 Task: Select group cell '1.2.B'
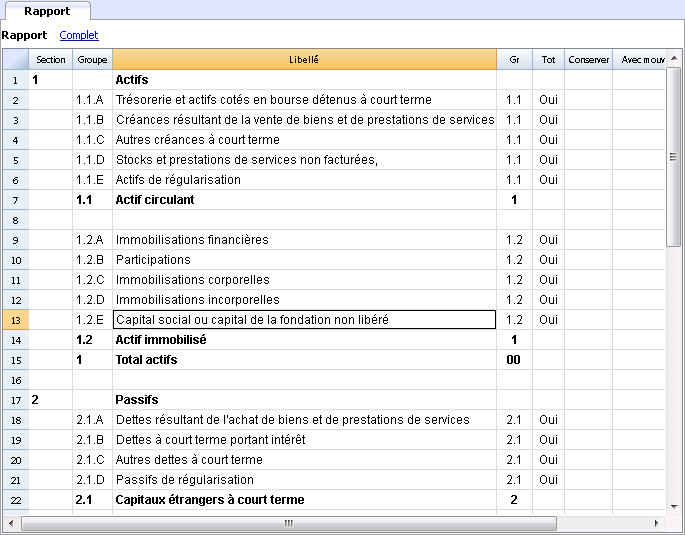coord(92,260)
